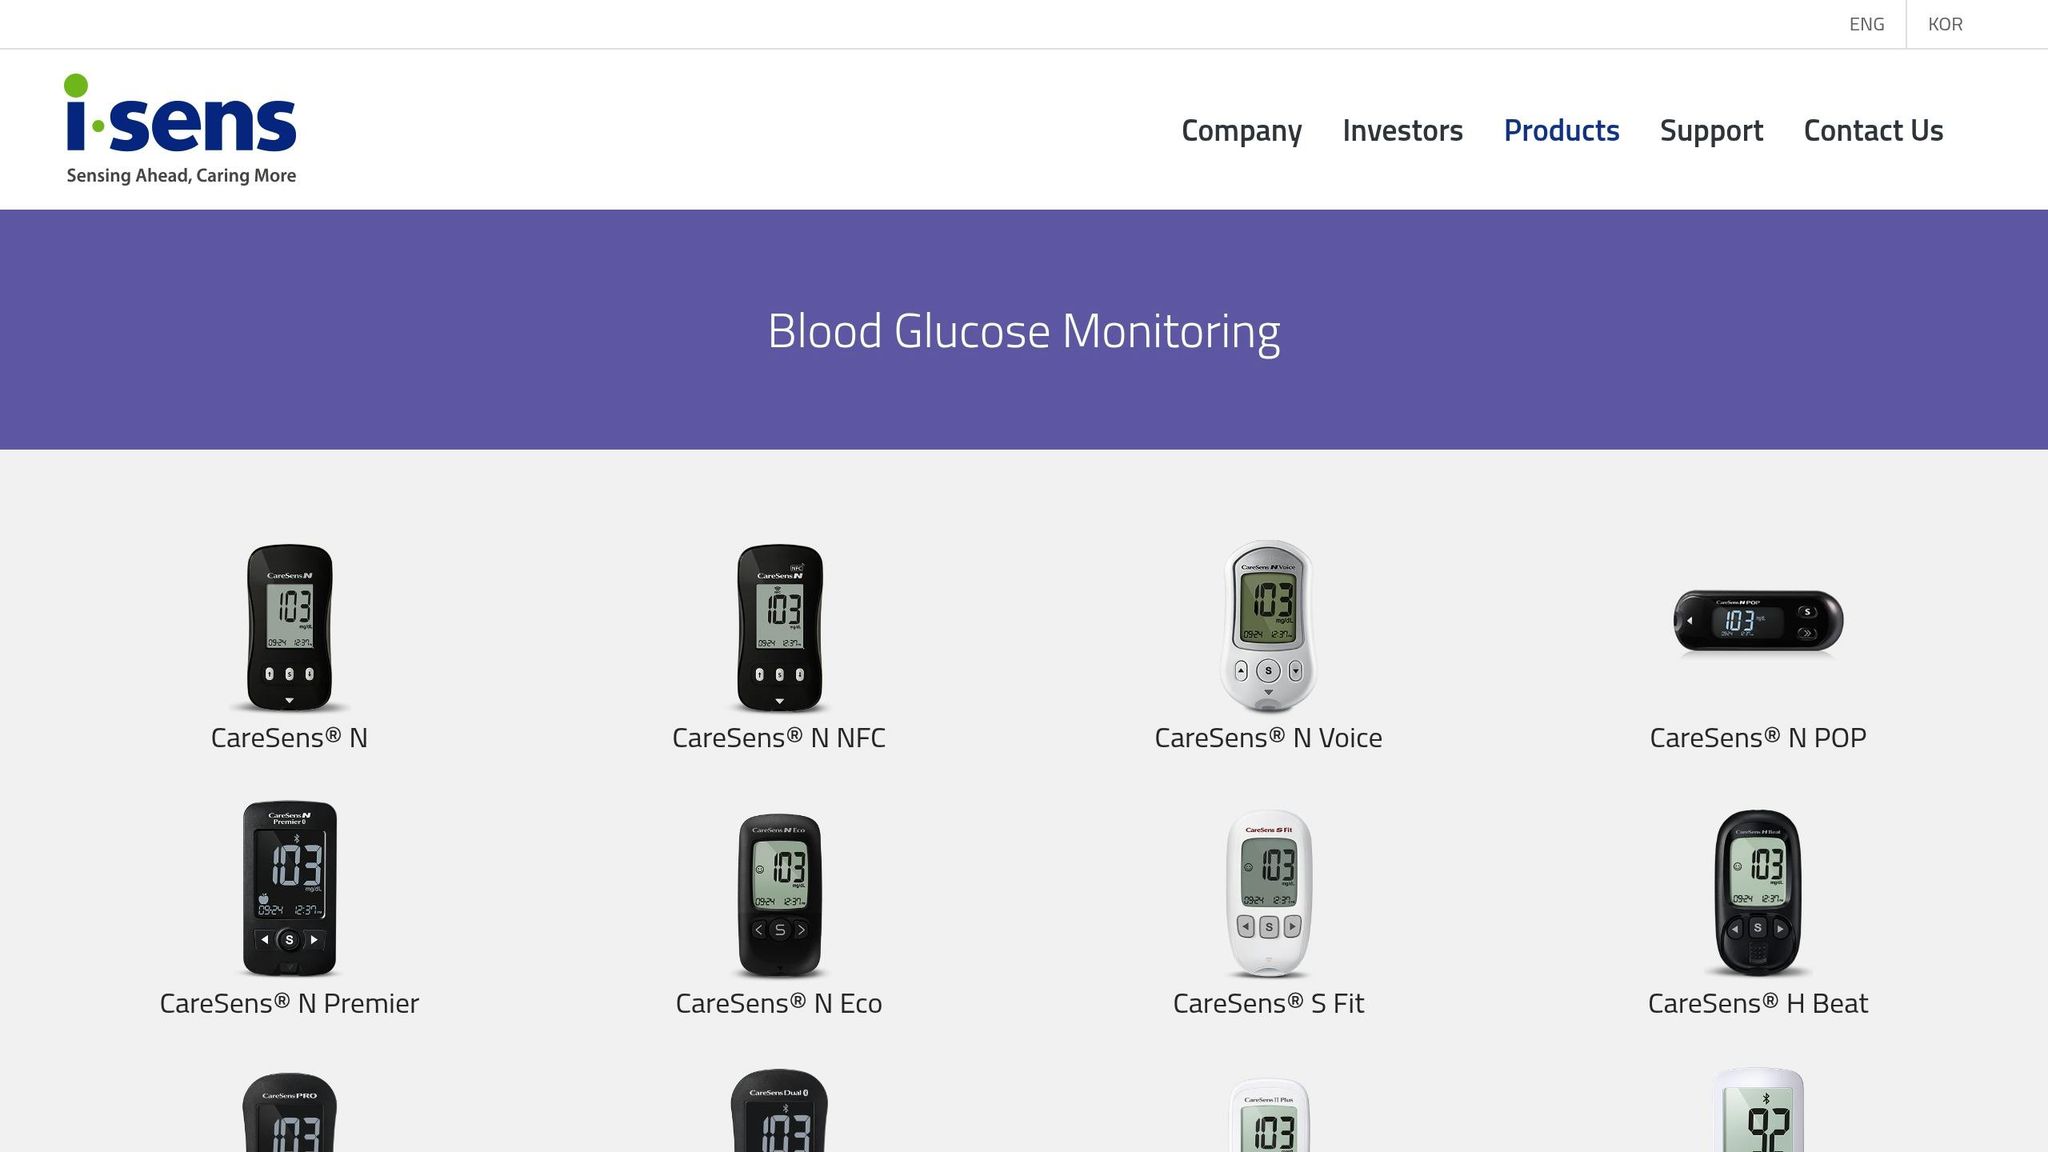Open the CareSens II Plus meter image
The height and width of the screenshot is (1152, 2048).
pos(1268,1114)
